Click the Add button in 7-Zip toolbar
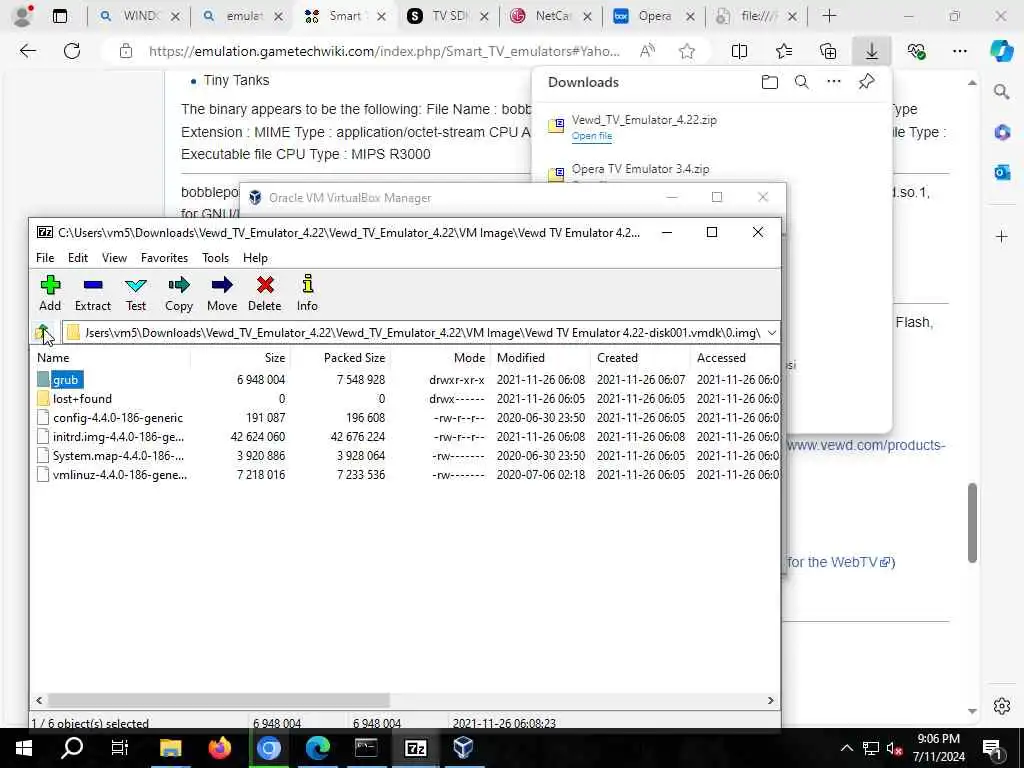Screen dimensions: 1024x768 pos(50,293)
